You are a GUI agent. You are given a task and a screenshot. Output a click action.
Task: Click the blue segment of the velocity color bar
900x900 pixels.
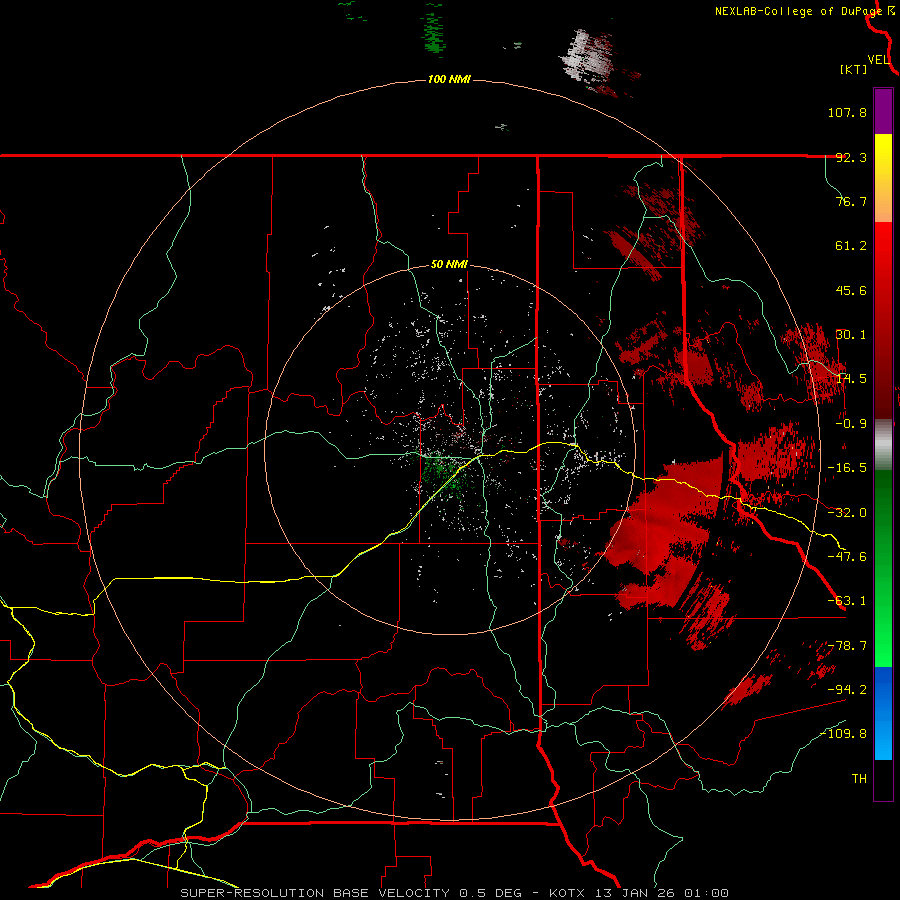click(883, 713)
